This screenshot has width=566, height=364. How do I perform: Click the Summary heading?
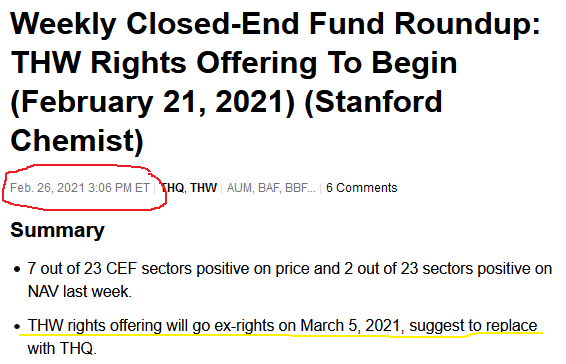point(57,230)
